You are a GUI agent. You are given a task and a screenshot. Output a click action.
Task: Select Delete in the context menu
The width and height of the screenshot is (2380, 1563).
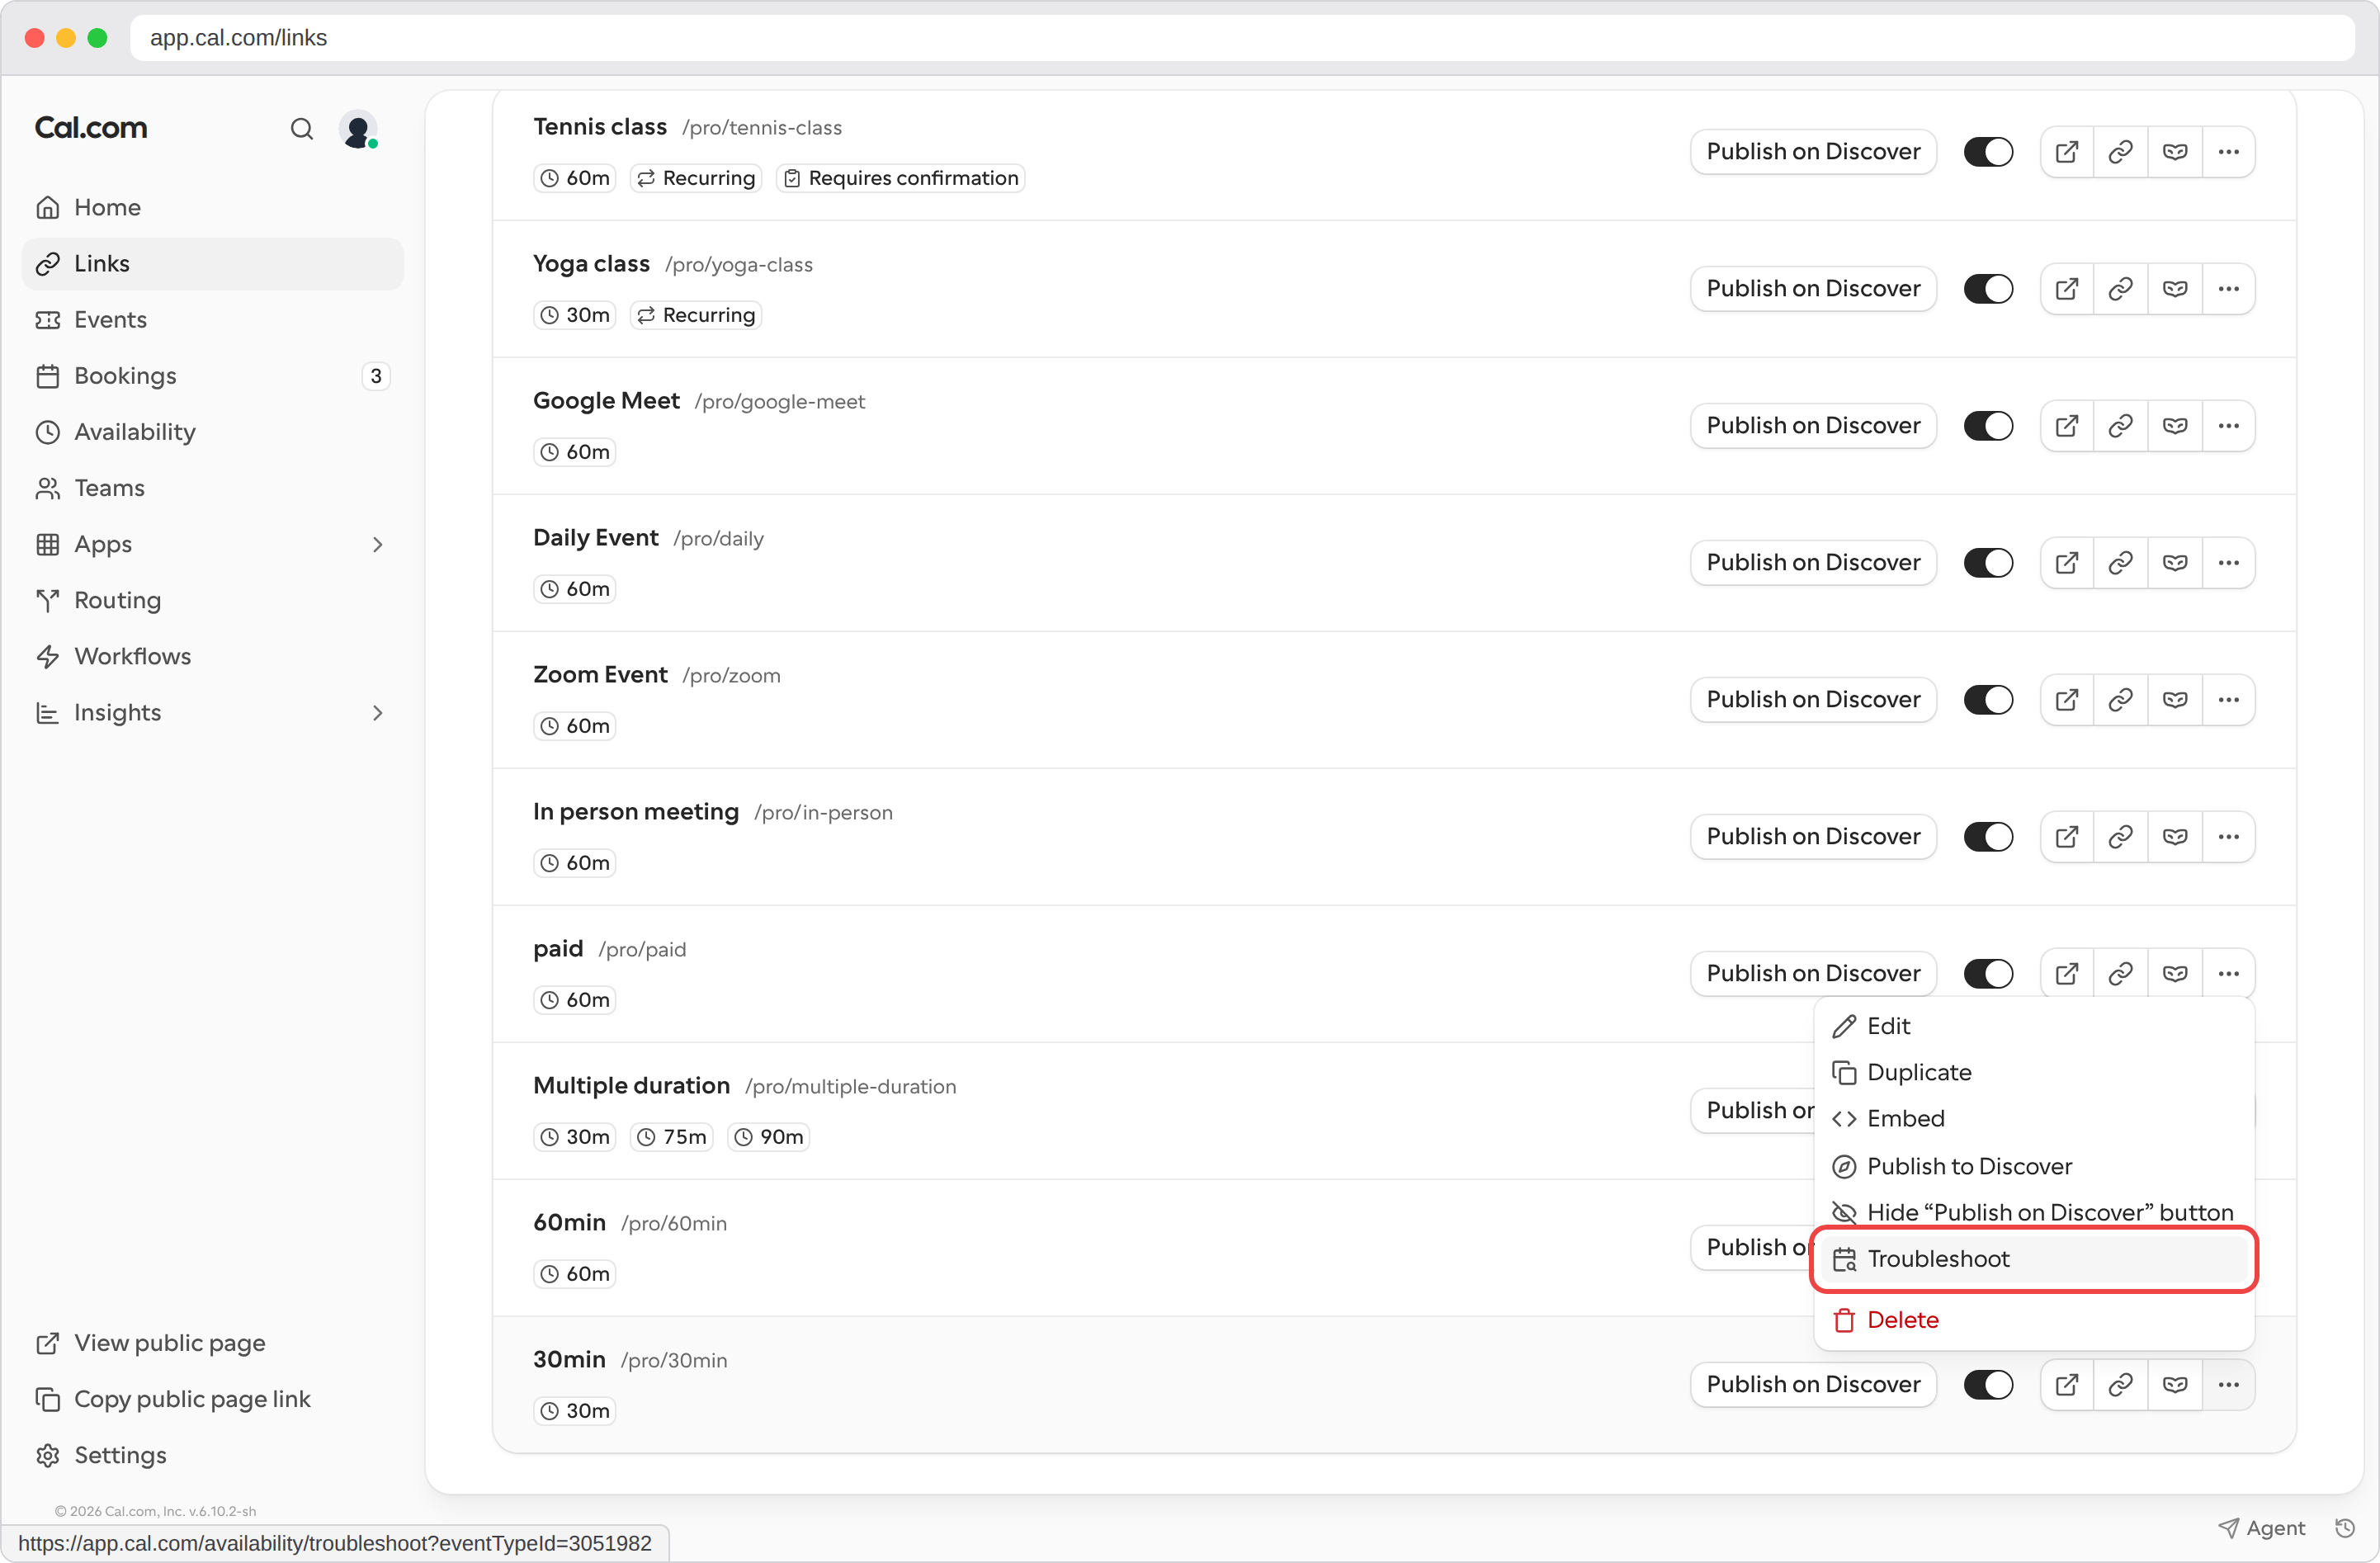click(2034, 1320)
